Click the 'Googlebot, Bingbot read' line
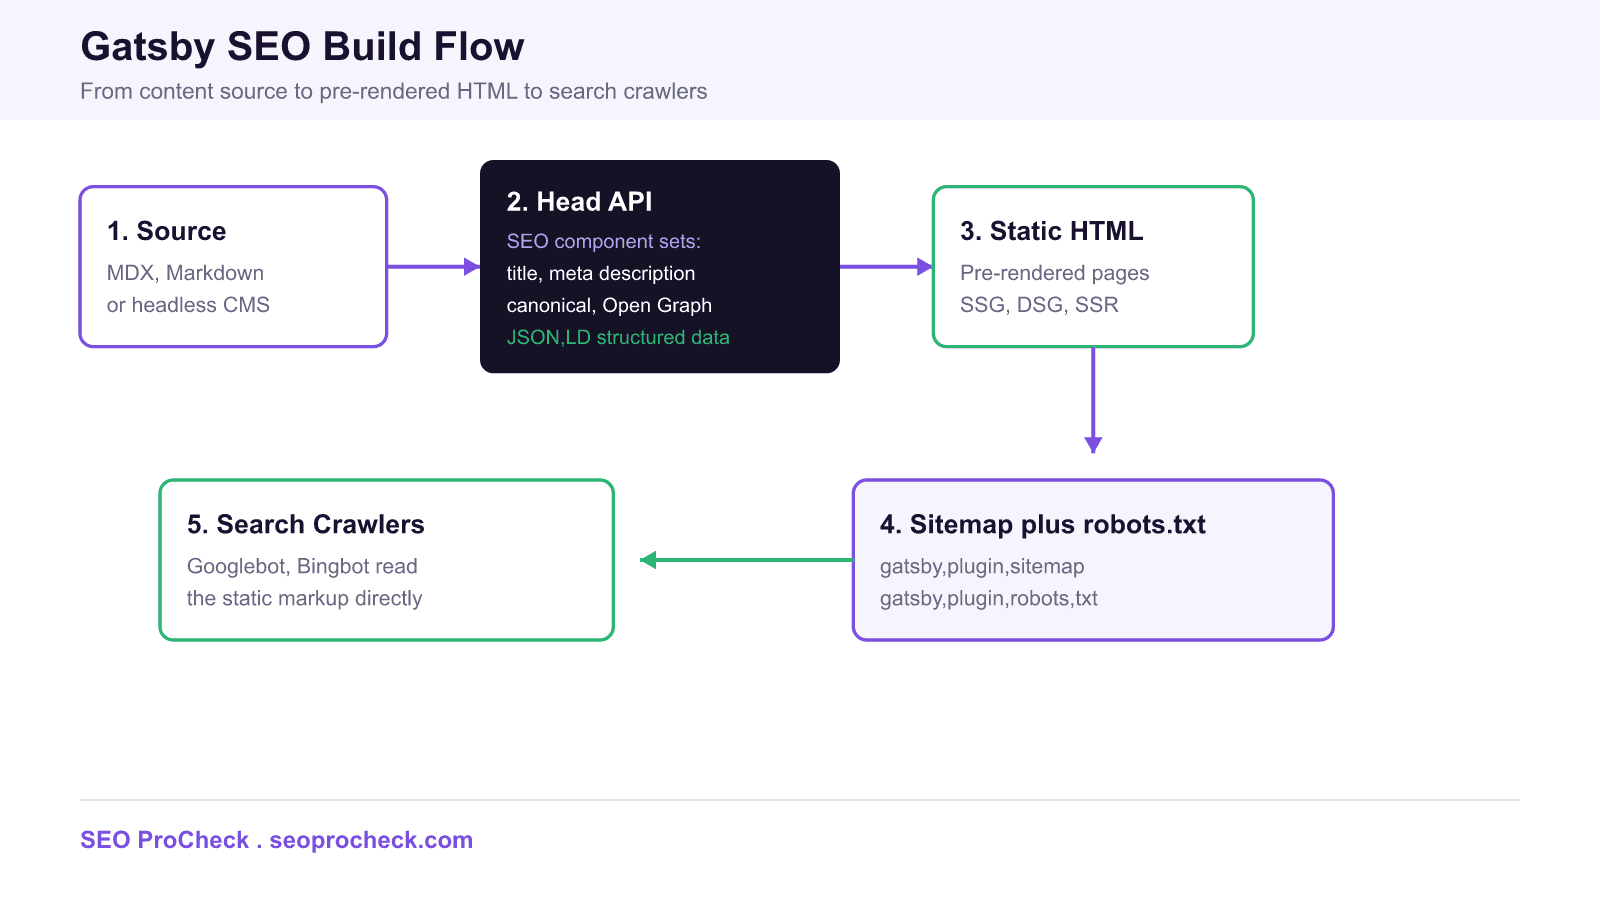 (x=302, y=567)
